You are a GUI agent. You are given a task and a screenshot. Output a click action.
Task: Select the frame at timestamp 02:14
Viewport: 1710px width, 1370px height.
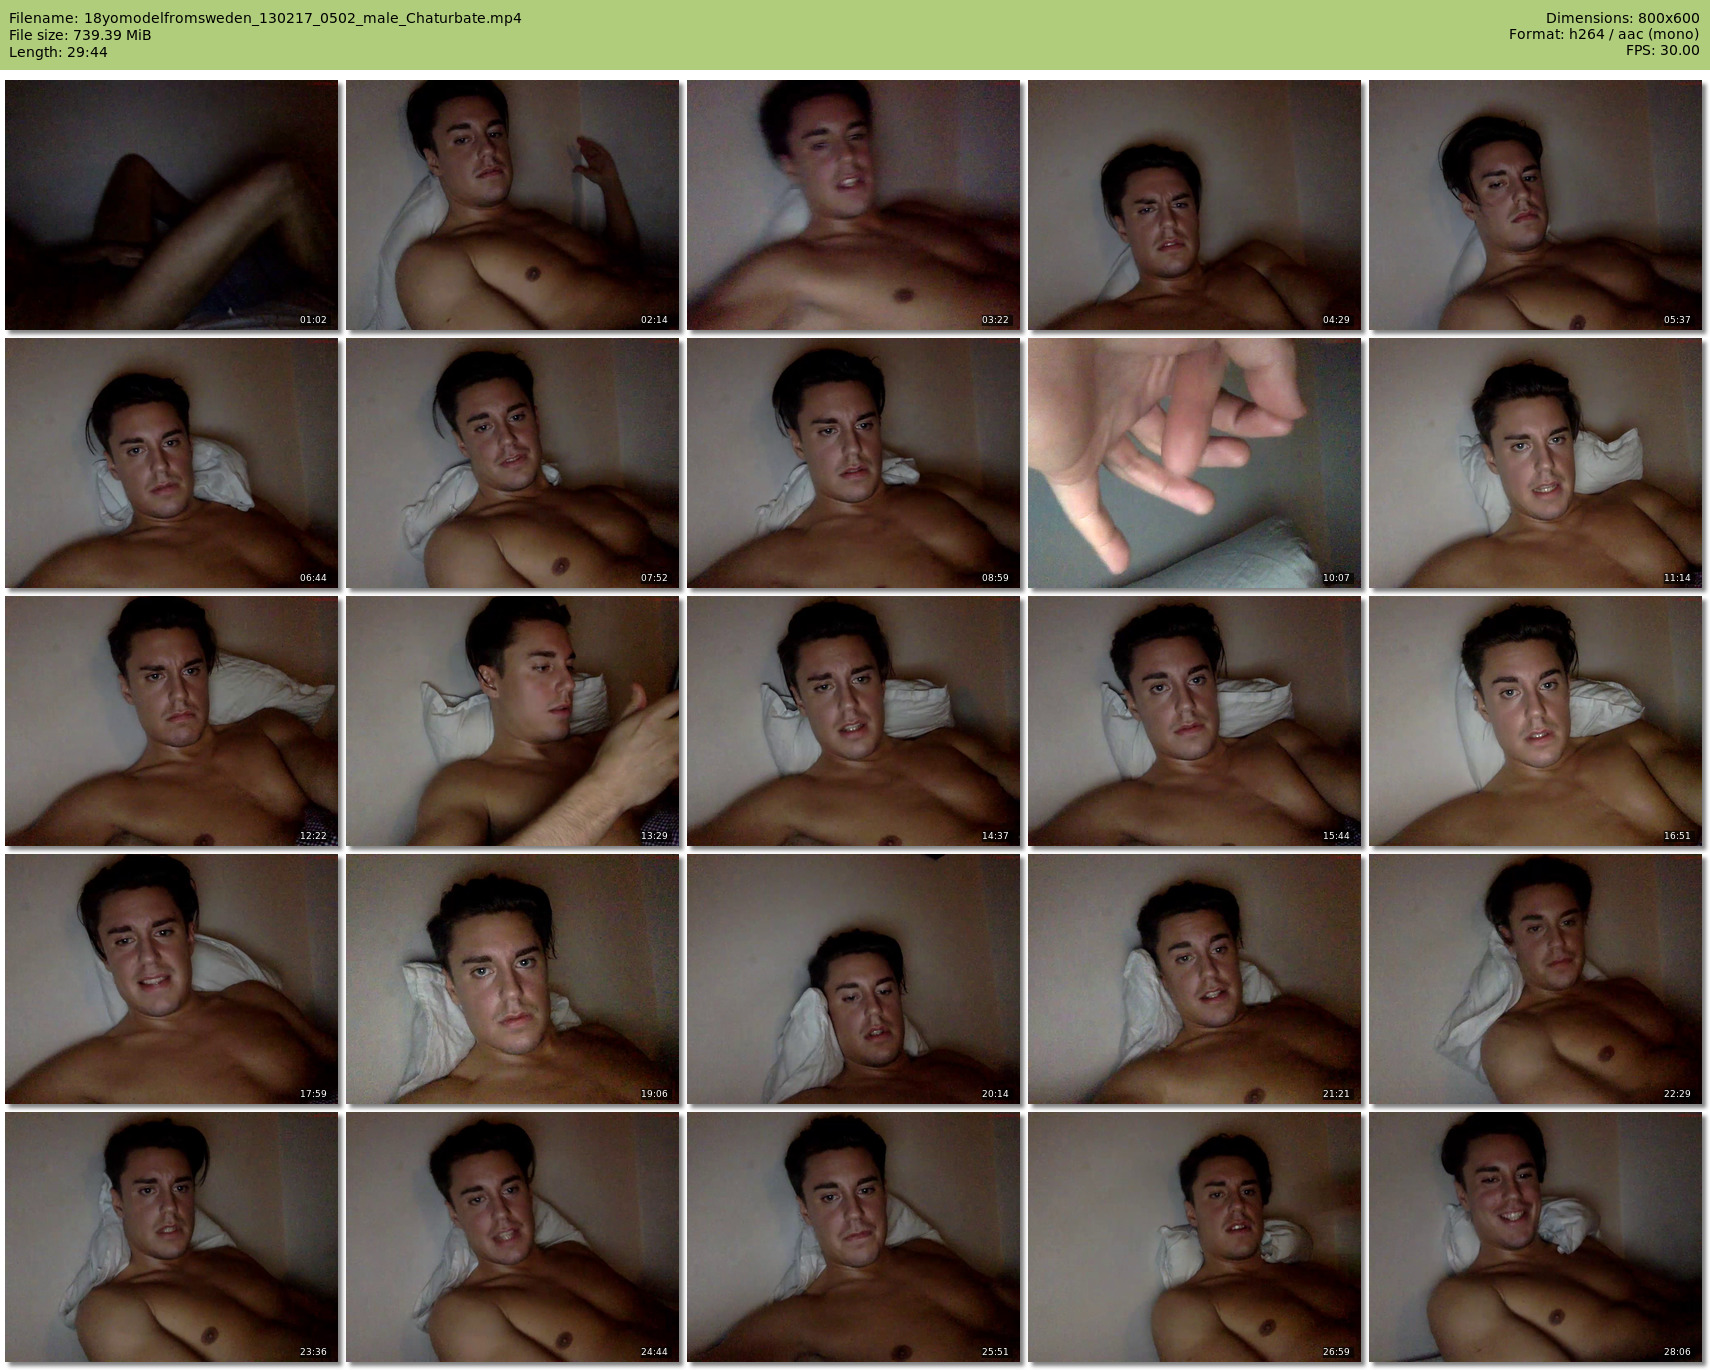click(x=512, y=205)
